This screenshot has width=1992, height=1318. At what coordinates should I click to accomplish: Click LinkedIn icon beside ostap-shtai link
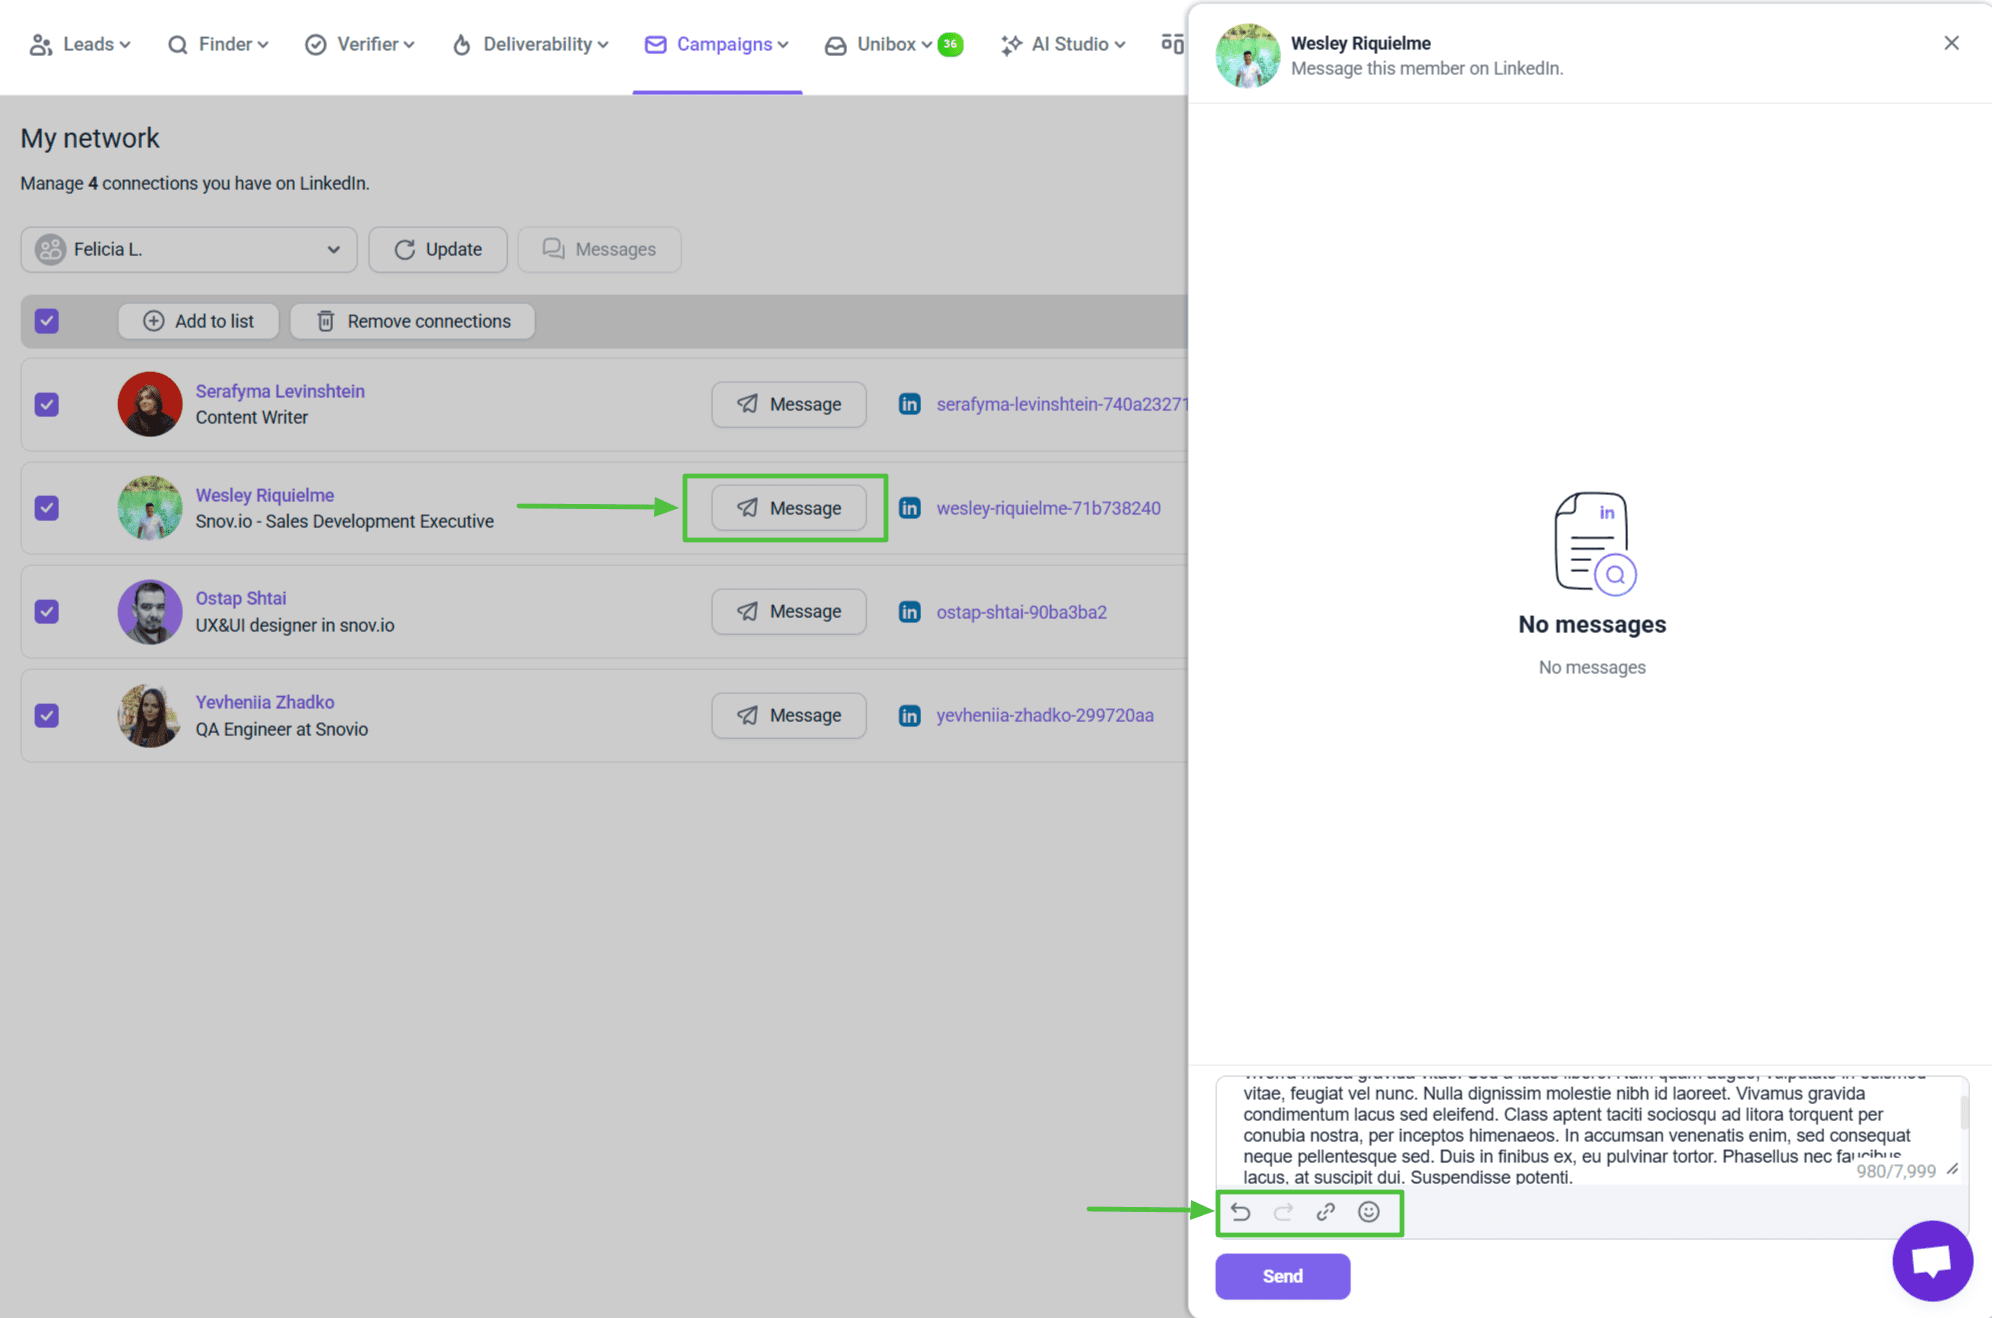(x=909, y=612)
